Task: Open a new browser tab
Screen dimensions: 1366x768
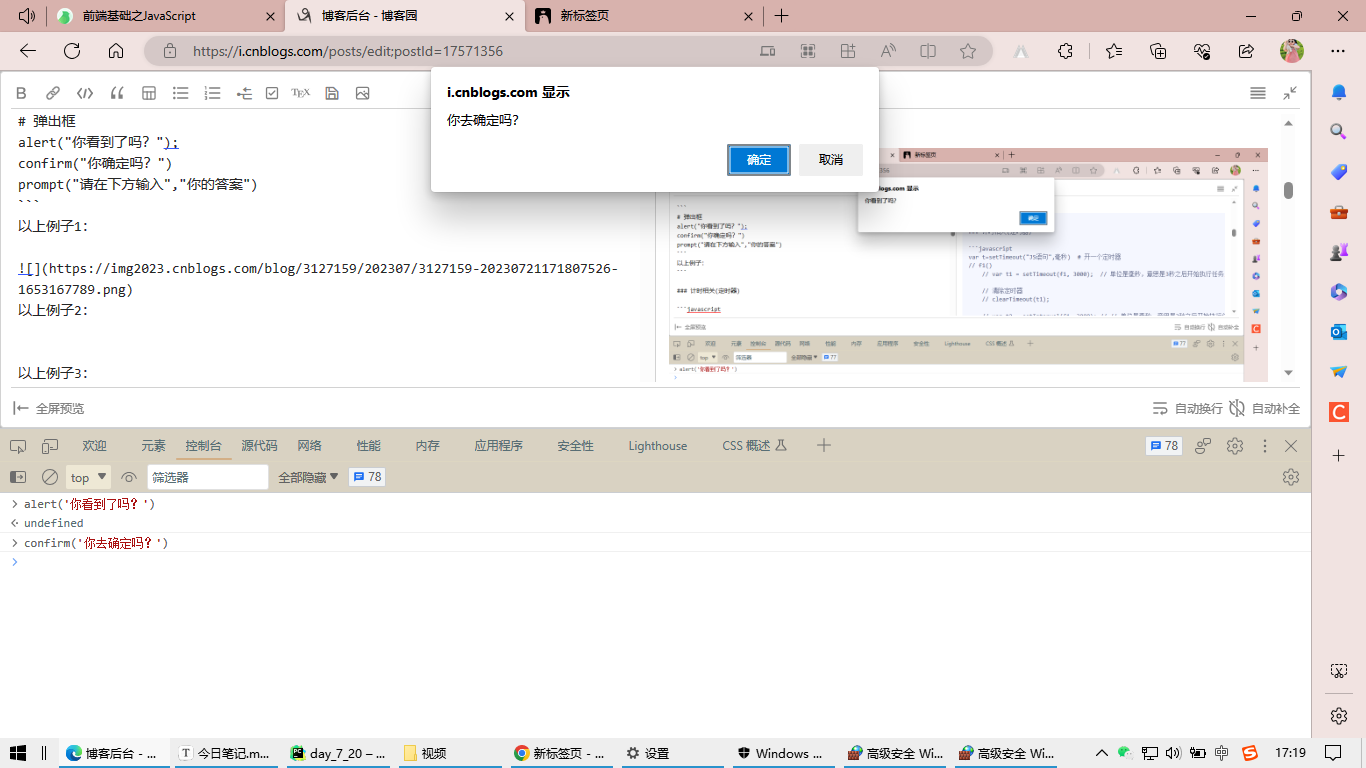Action: 782,16
